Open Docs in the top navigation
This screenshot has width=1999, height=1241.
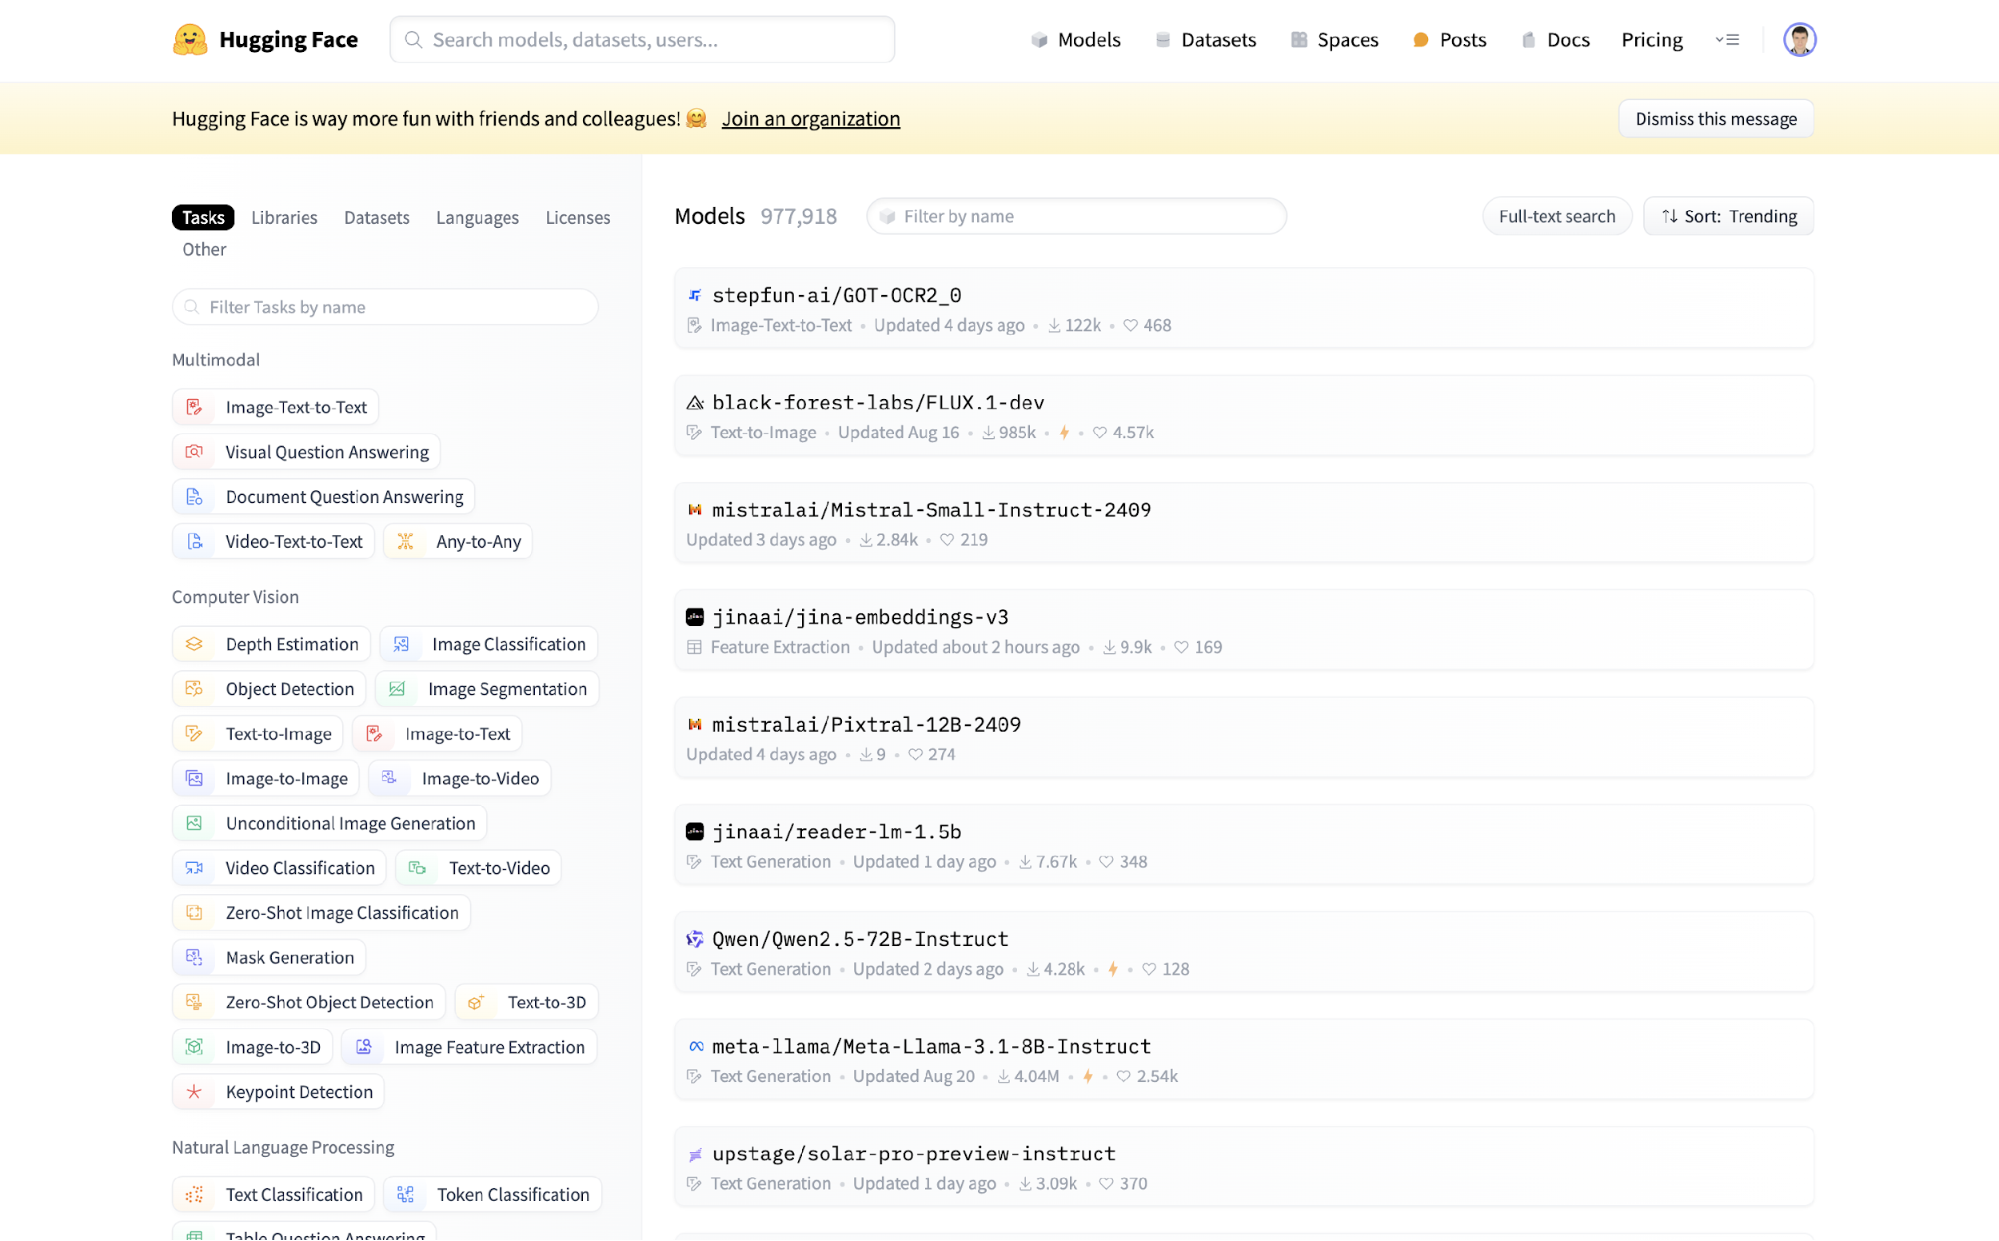[x=1555, y=40]
